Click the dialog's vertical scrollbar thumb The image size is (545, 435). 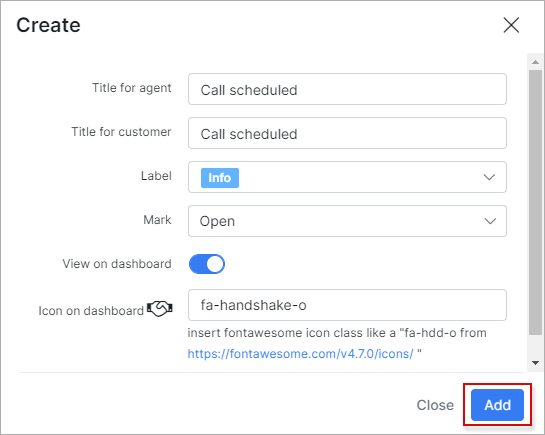click(535, 202)
